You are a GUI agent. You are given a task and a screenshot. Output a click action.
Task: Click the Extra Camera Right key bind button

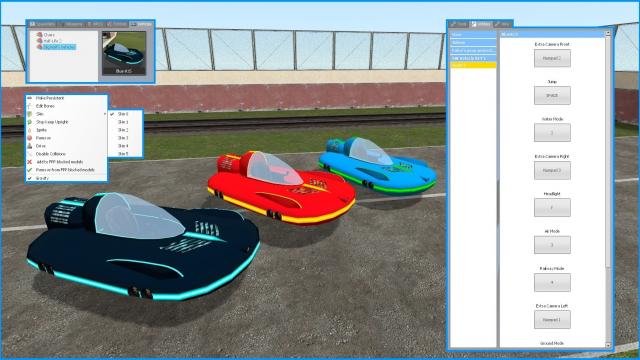click(552, 170)
